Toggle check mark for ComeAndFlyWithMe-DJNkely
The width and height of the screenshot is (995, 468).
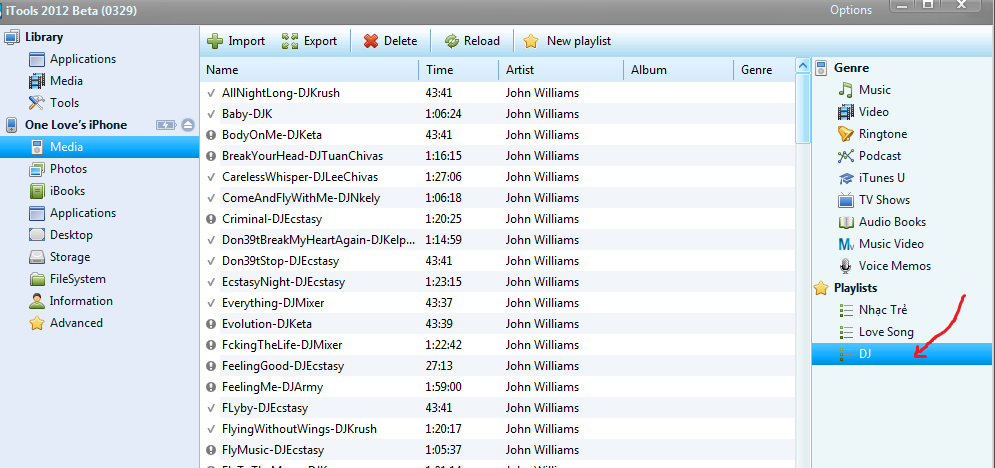(x=211, y=198)
